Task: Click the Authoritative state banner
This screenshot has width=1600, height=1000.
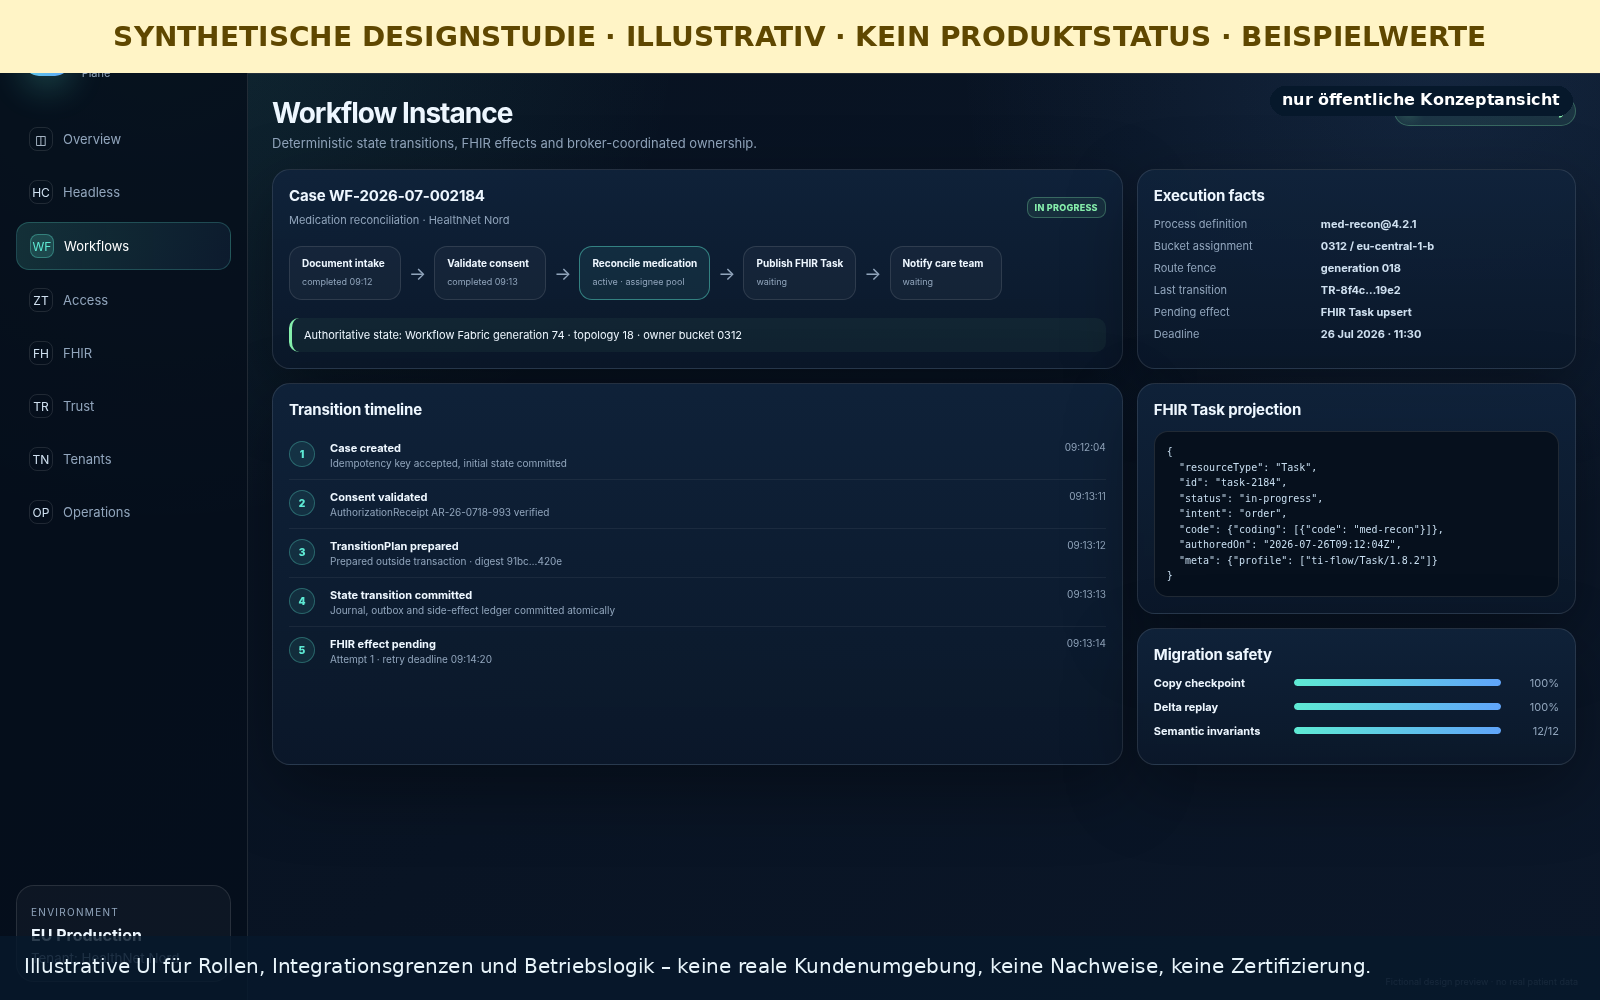Action: tap(697, 335)
